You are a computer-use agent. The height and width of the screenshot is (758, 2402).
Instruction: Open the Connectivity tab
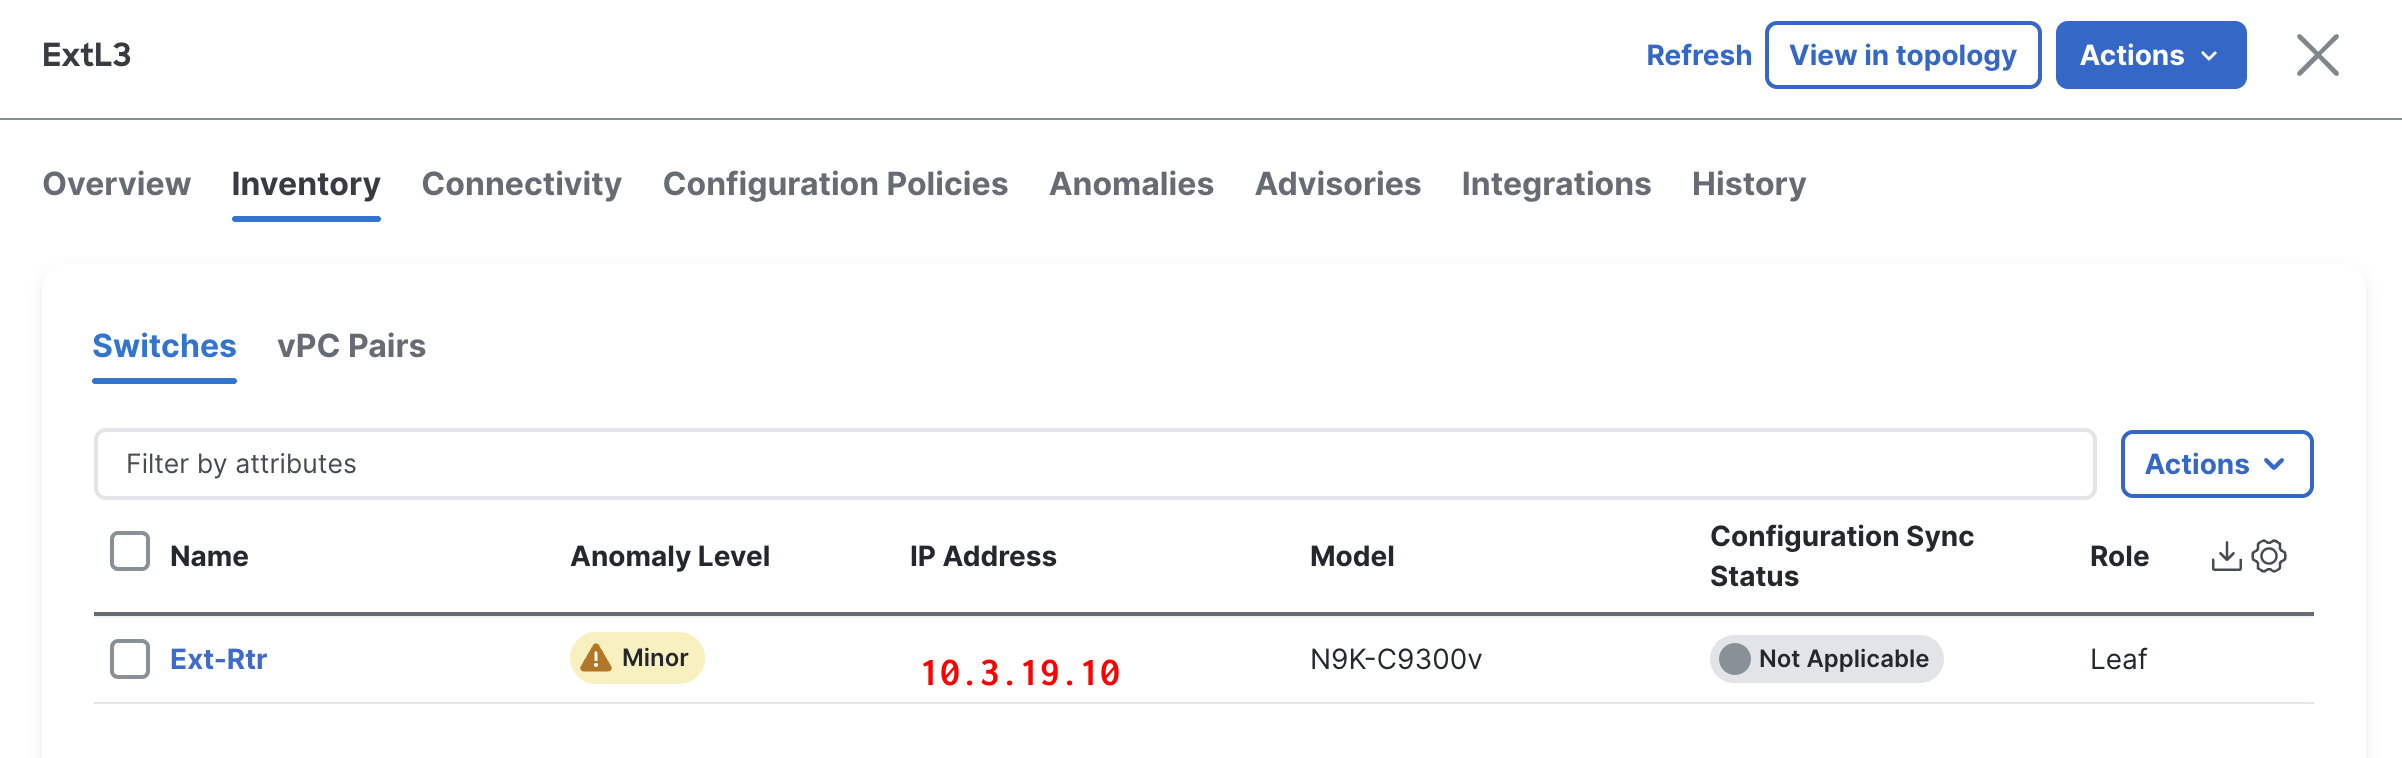[x=521, y=184]
